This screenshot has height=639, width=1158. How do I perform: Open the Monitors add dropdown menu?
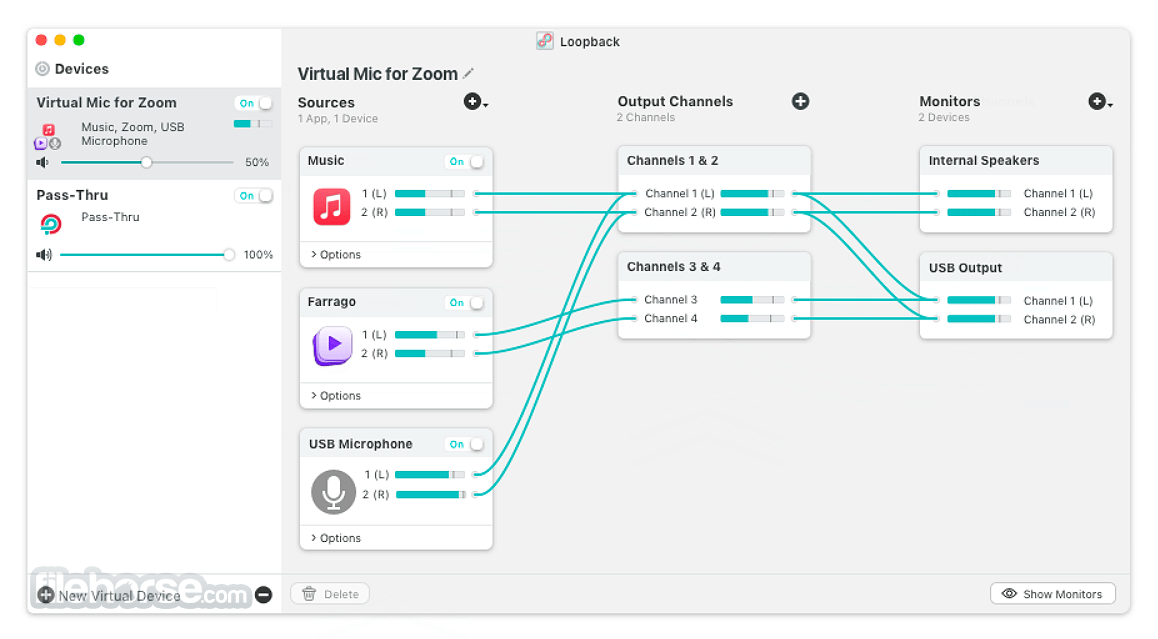click(1100, 102)
